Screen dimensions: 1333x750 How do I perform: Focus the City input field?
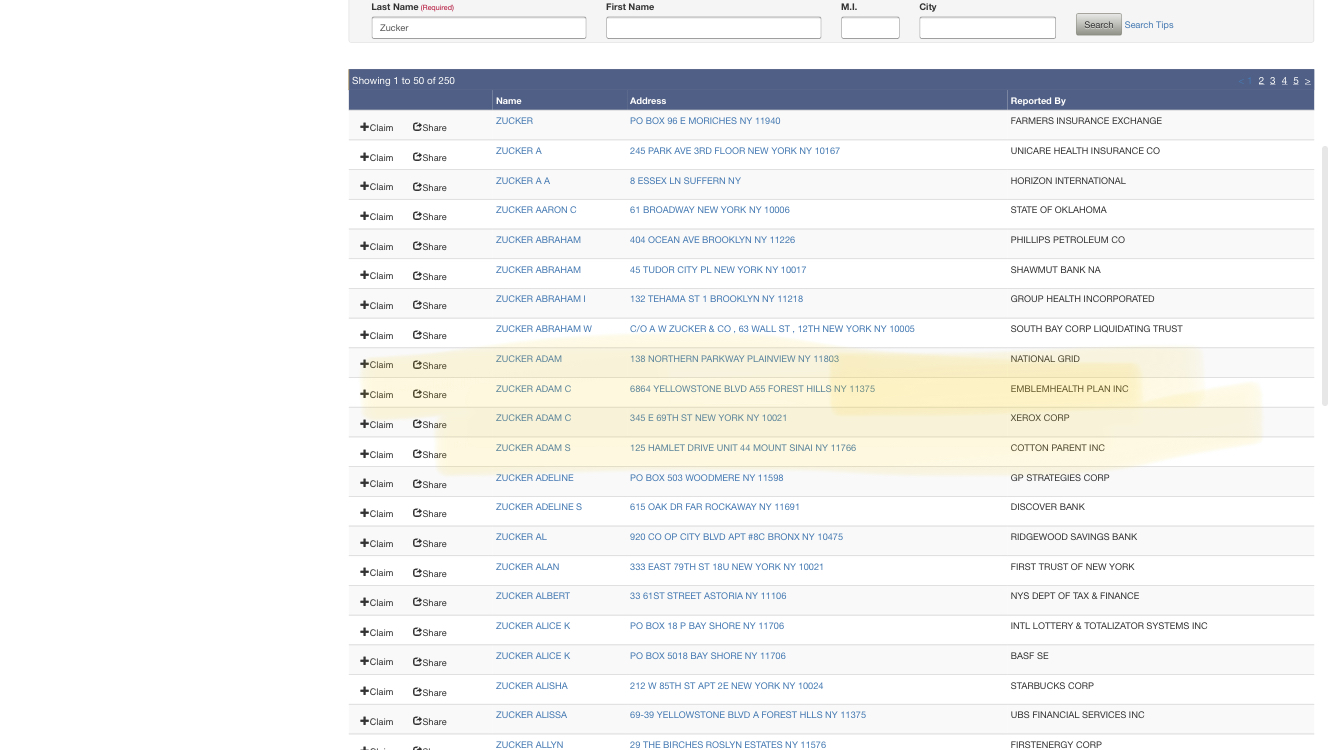tap(987, 28)
